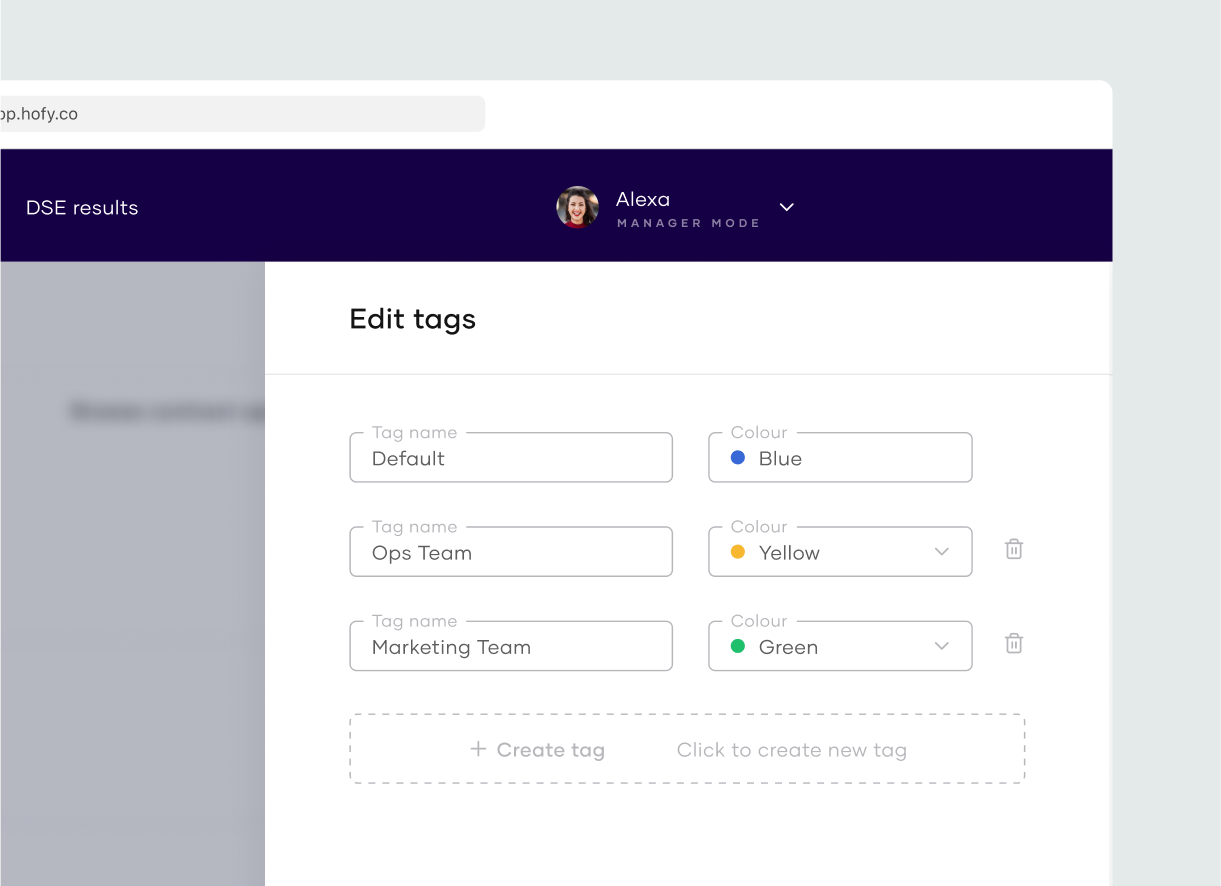Delete the Ops Team tag
The width and height of the screenshot is (1221, 886).
coord(1013,549)
